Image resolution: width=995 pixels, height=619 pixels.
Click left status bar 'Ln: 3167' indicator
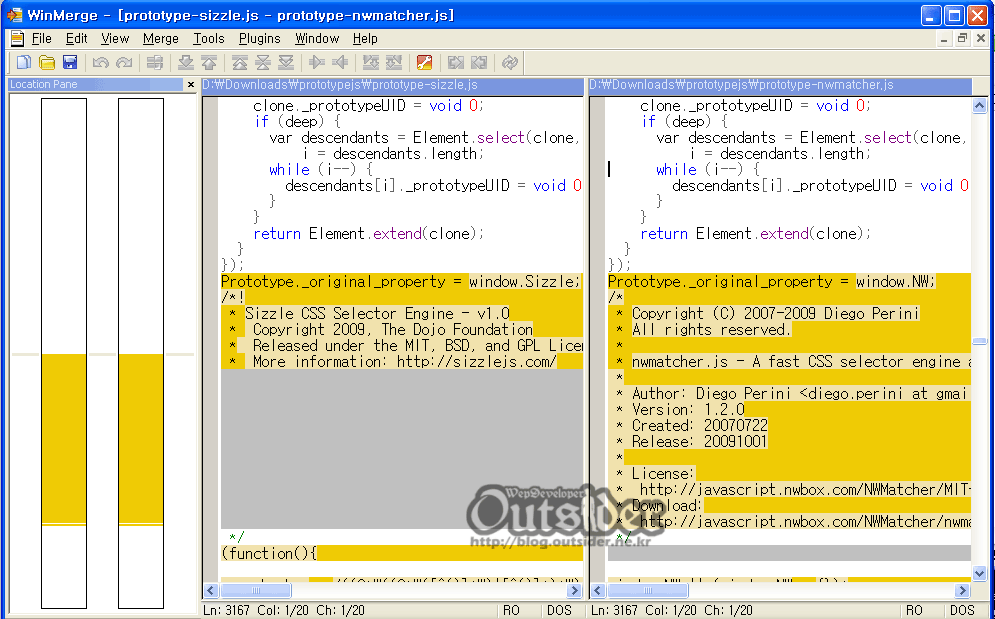tap(227, 611)
